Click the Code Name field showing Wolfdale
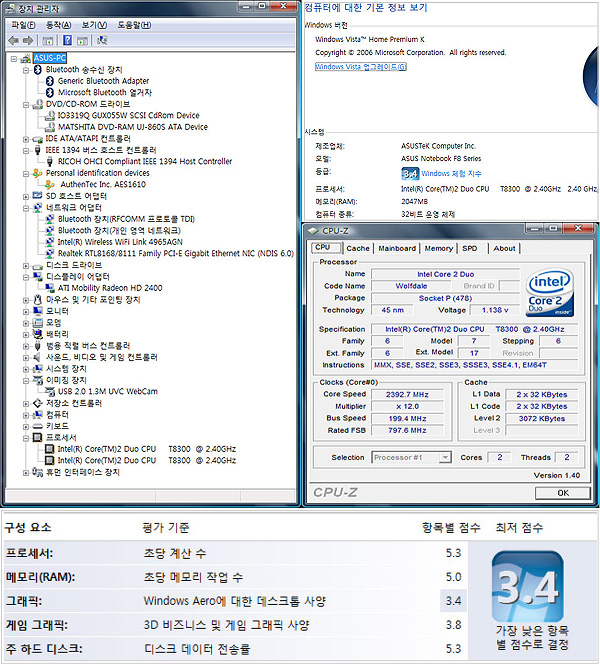 point(411,286)
